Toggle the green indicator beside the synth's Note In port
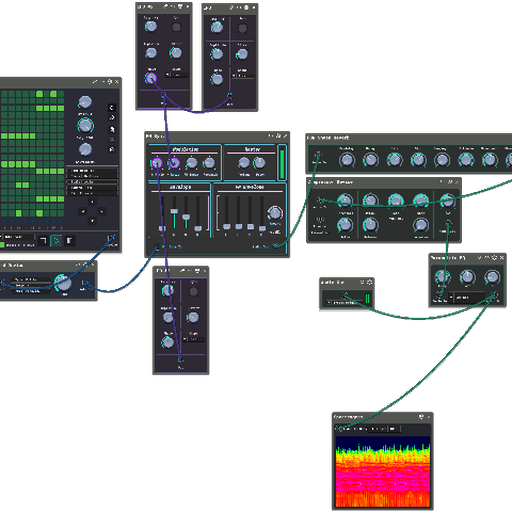The image size is (512, 512). 164,247
